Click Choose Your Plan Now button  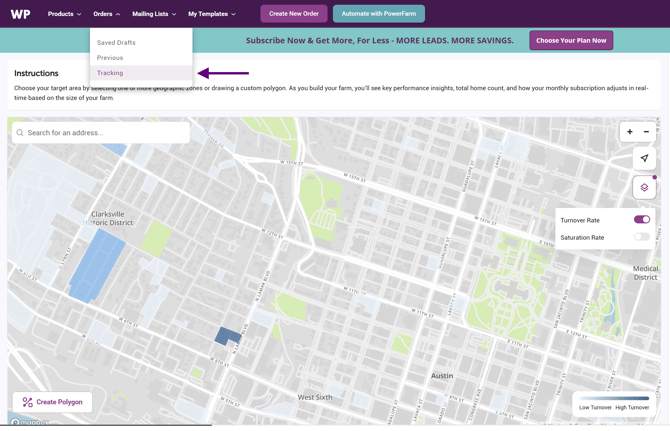(x=571, y=41)
